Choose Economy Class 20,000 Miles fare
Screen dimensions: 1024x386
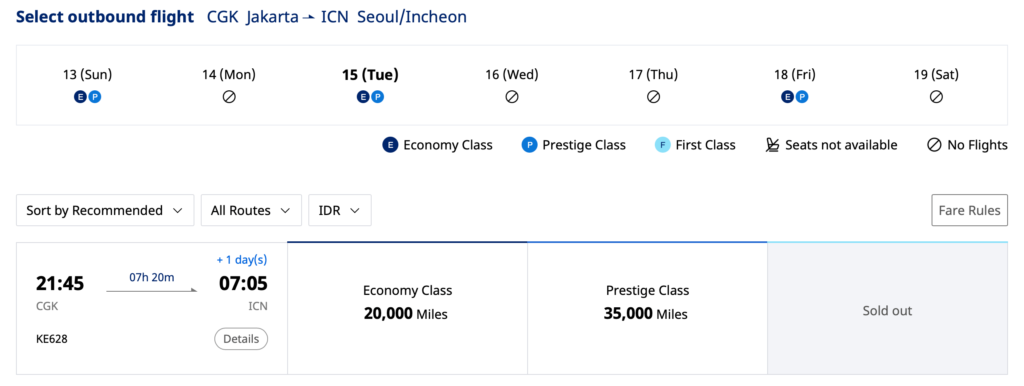pyautogui.click(x=408, y=308)
